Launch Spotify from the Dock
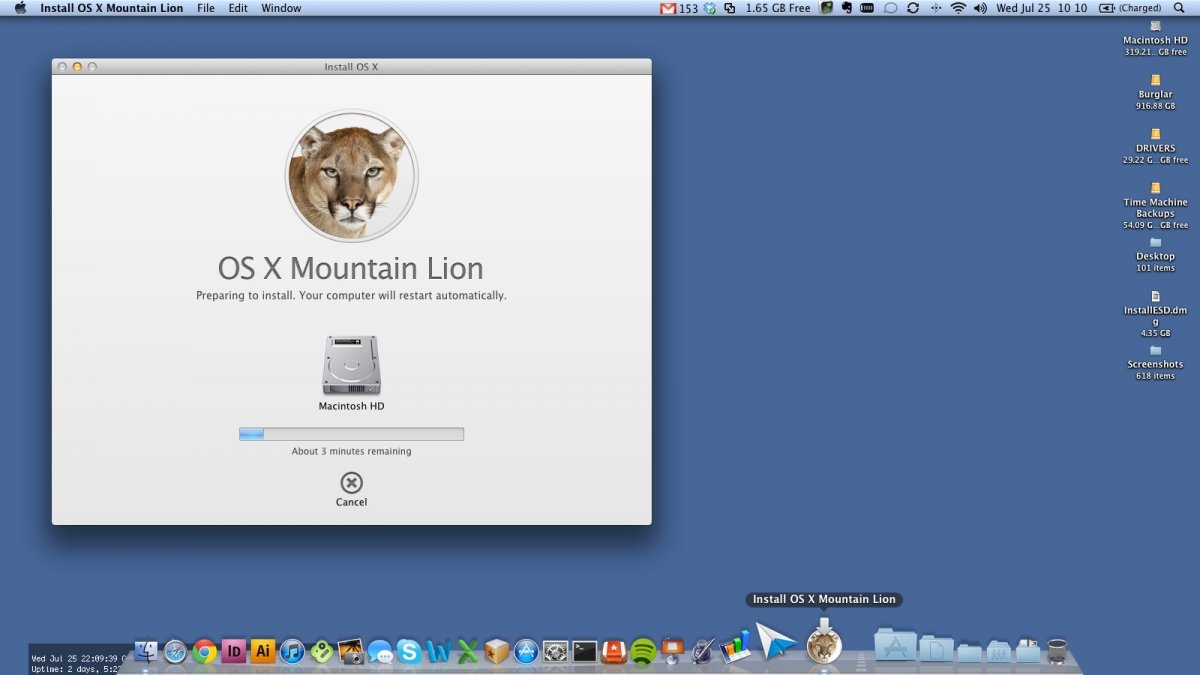The width and height of the screenshot is (1200, 675). (643, 651)
